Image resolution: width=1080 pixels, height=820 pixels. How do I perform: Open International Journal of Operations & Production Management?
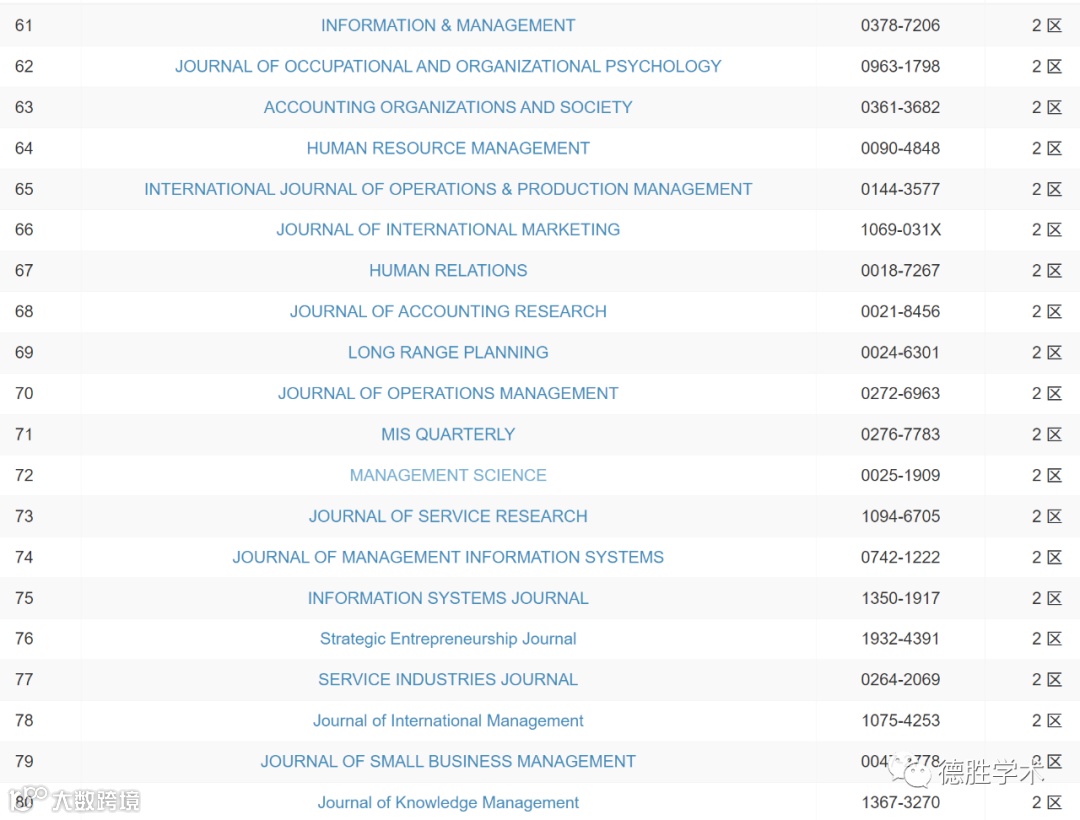coord(448,189)
